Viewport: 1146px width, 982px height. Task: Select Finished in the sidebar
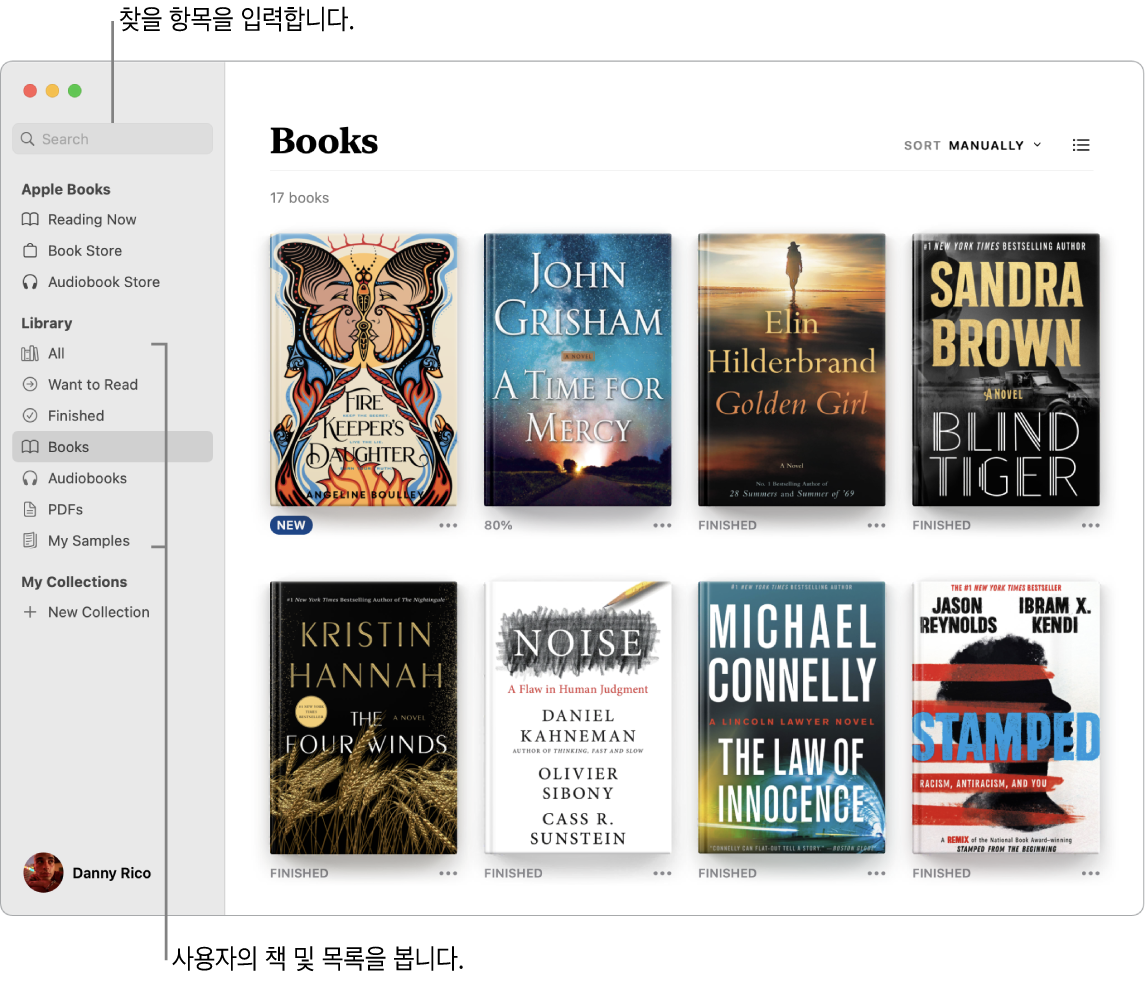(x=77, y=415)
